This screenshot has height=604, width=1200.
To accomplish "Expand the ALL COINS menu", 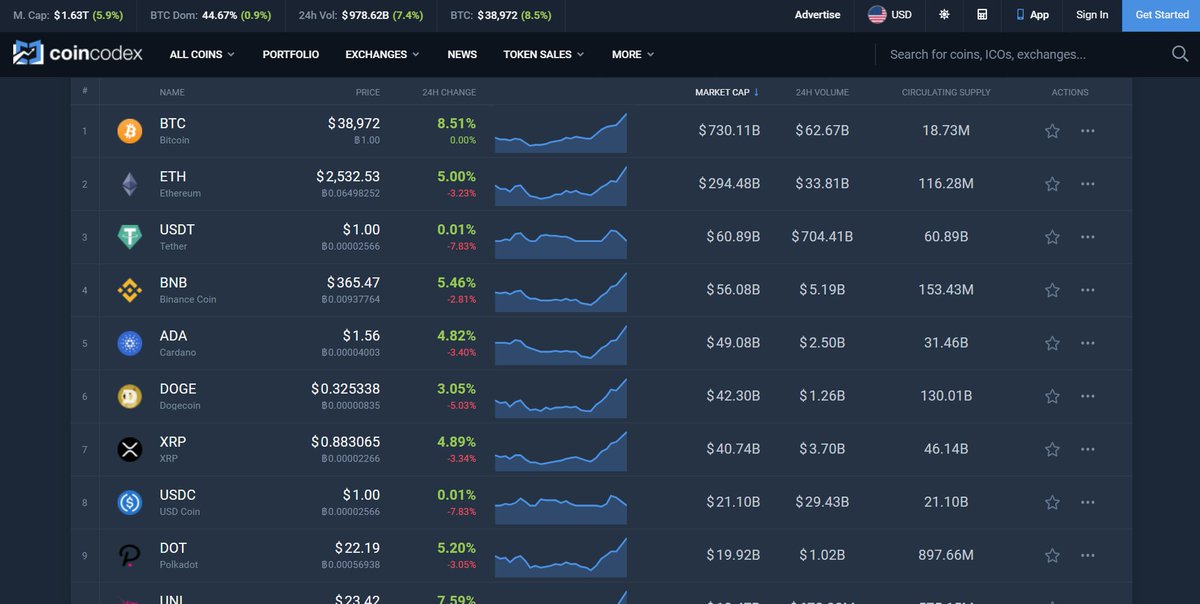I will pos(202,54).
